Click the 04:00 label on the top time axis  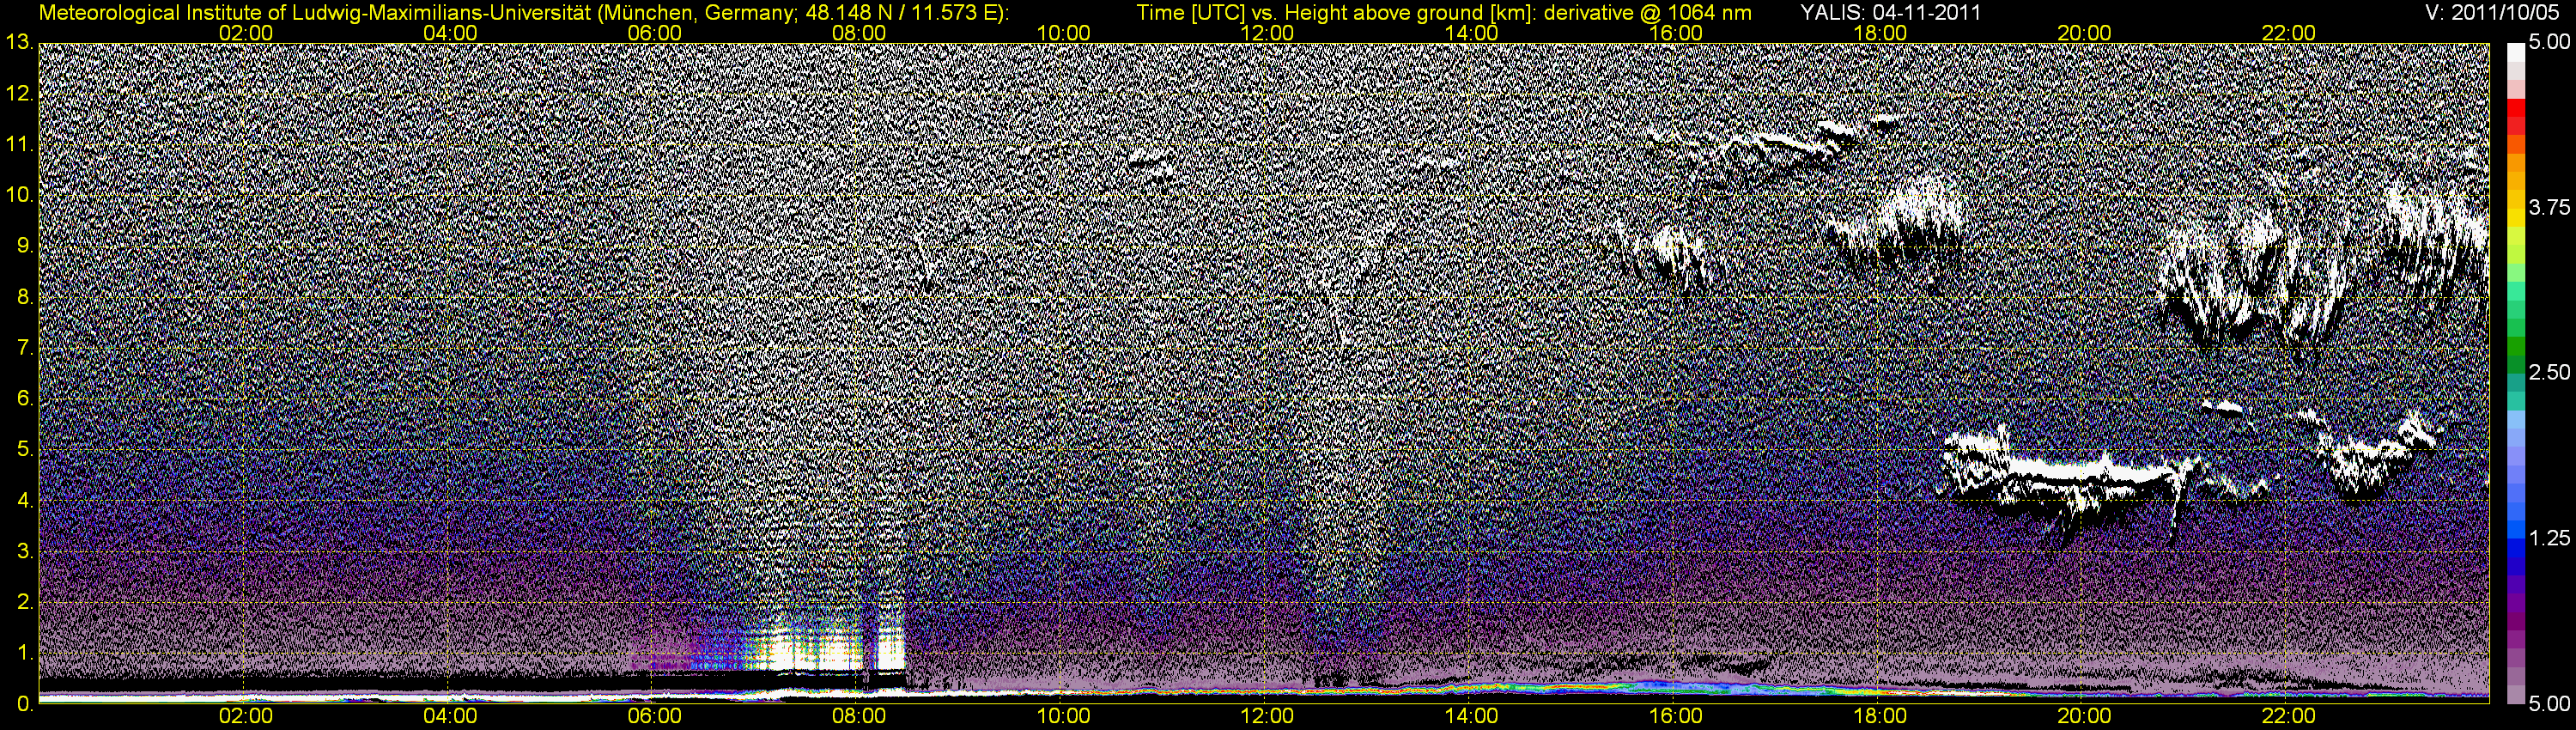450,33
